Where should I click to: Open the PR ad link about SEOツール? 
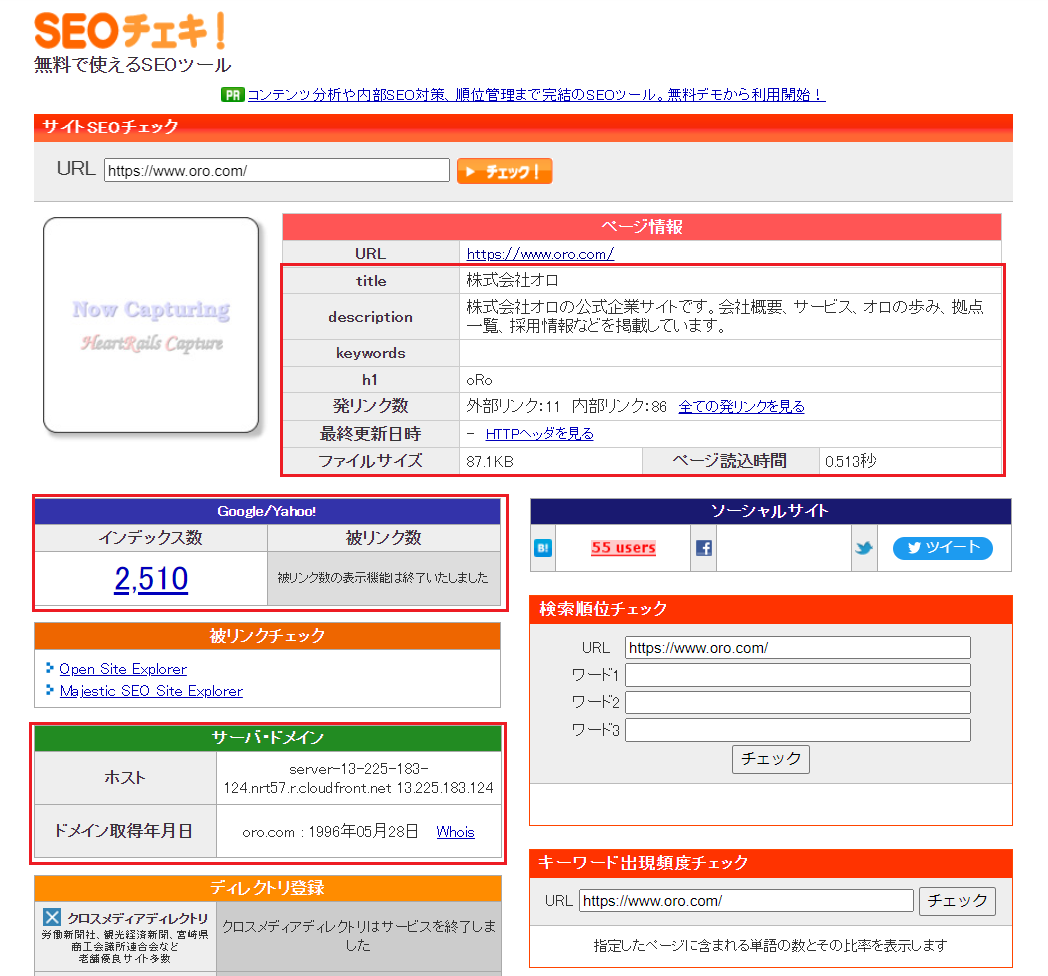pyautogui.click(x=536, y=95)
